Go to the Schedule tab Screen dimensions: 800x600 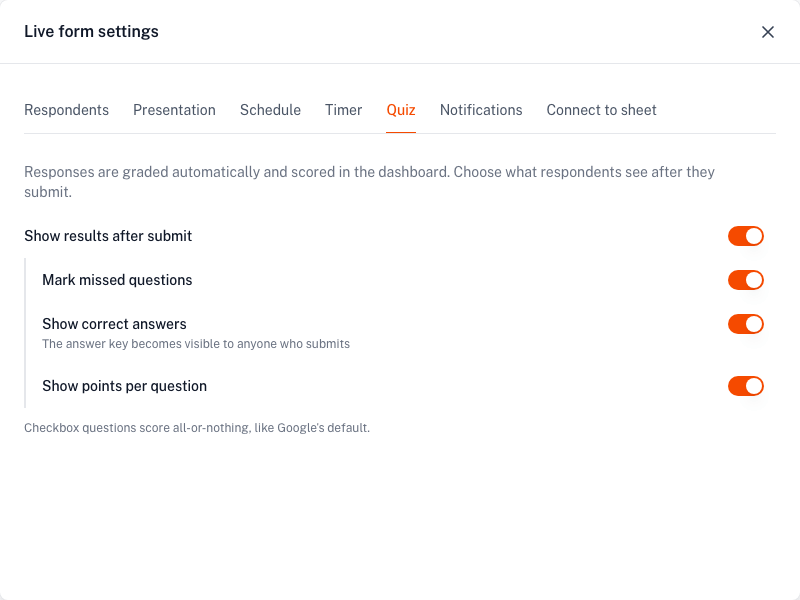coord(270,110)
